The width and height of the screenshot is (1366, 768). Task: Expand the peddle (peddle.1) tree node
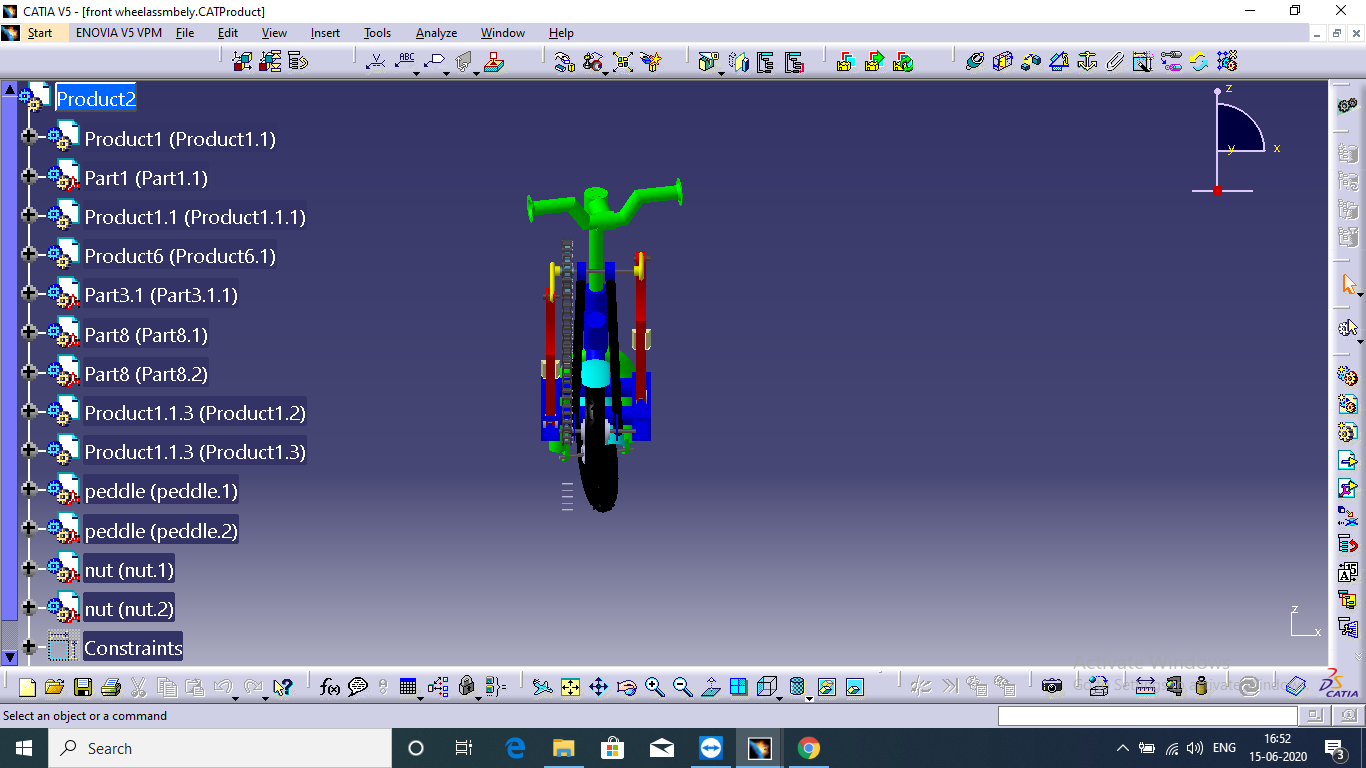point(28,491)
